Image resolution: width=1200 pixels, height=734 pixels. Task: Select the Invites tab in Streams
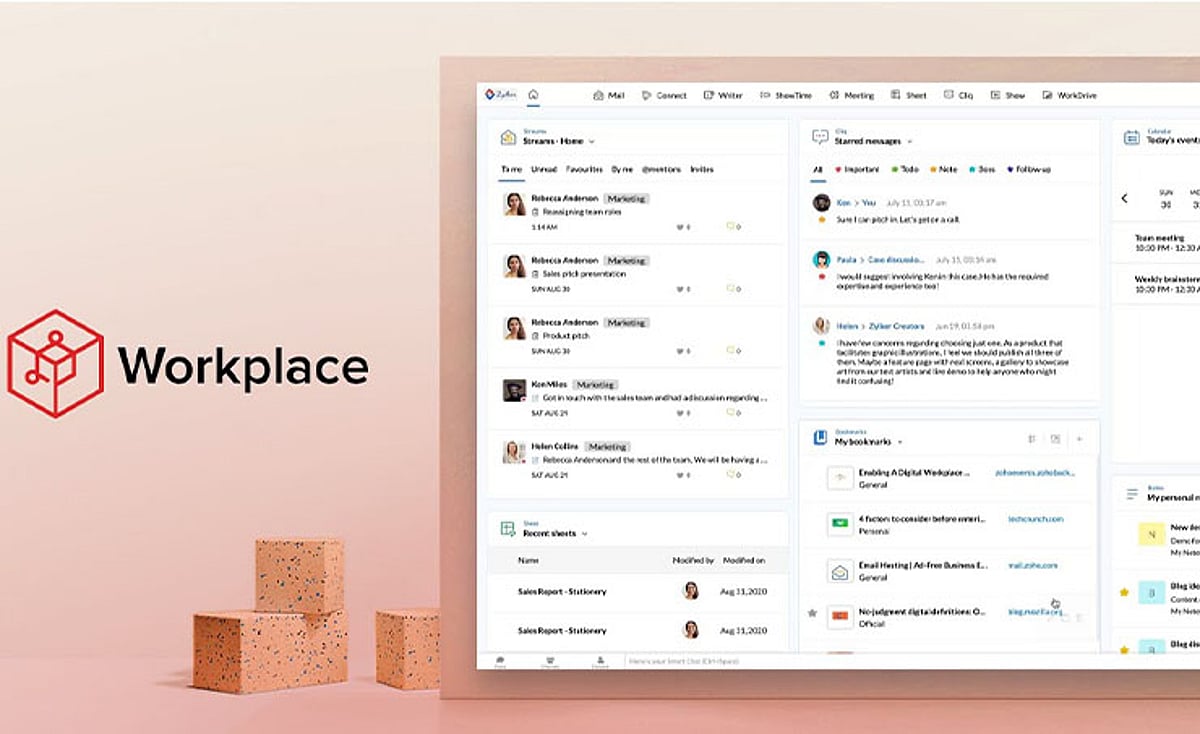pyautogui.click(x=702, y=170)
